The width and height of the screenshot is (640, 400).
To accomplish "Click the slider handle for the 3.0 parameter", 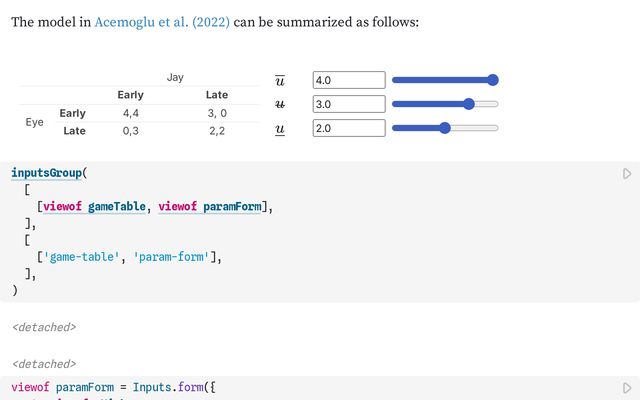I will pyautogui.click(x=469, y=104).
